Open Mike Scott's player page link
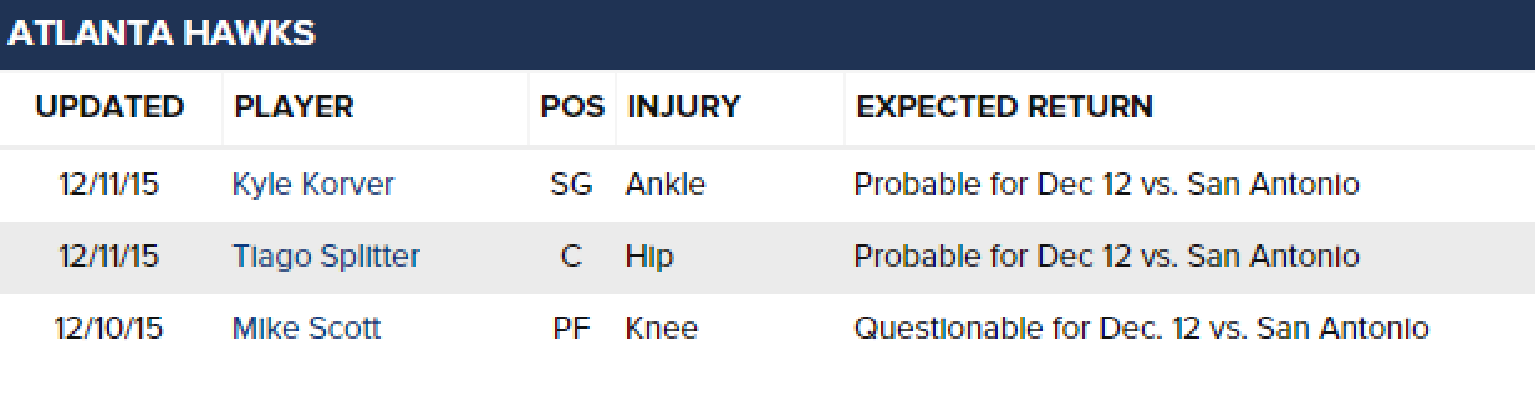 point(306,329)
